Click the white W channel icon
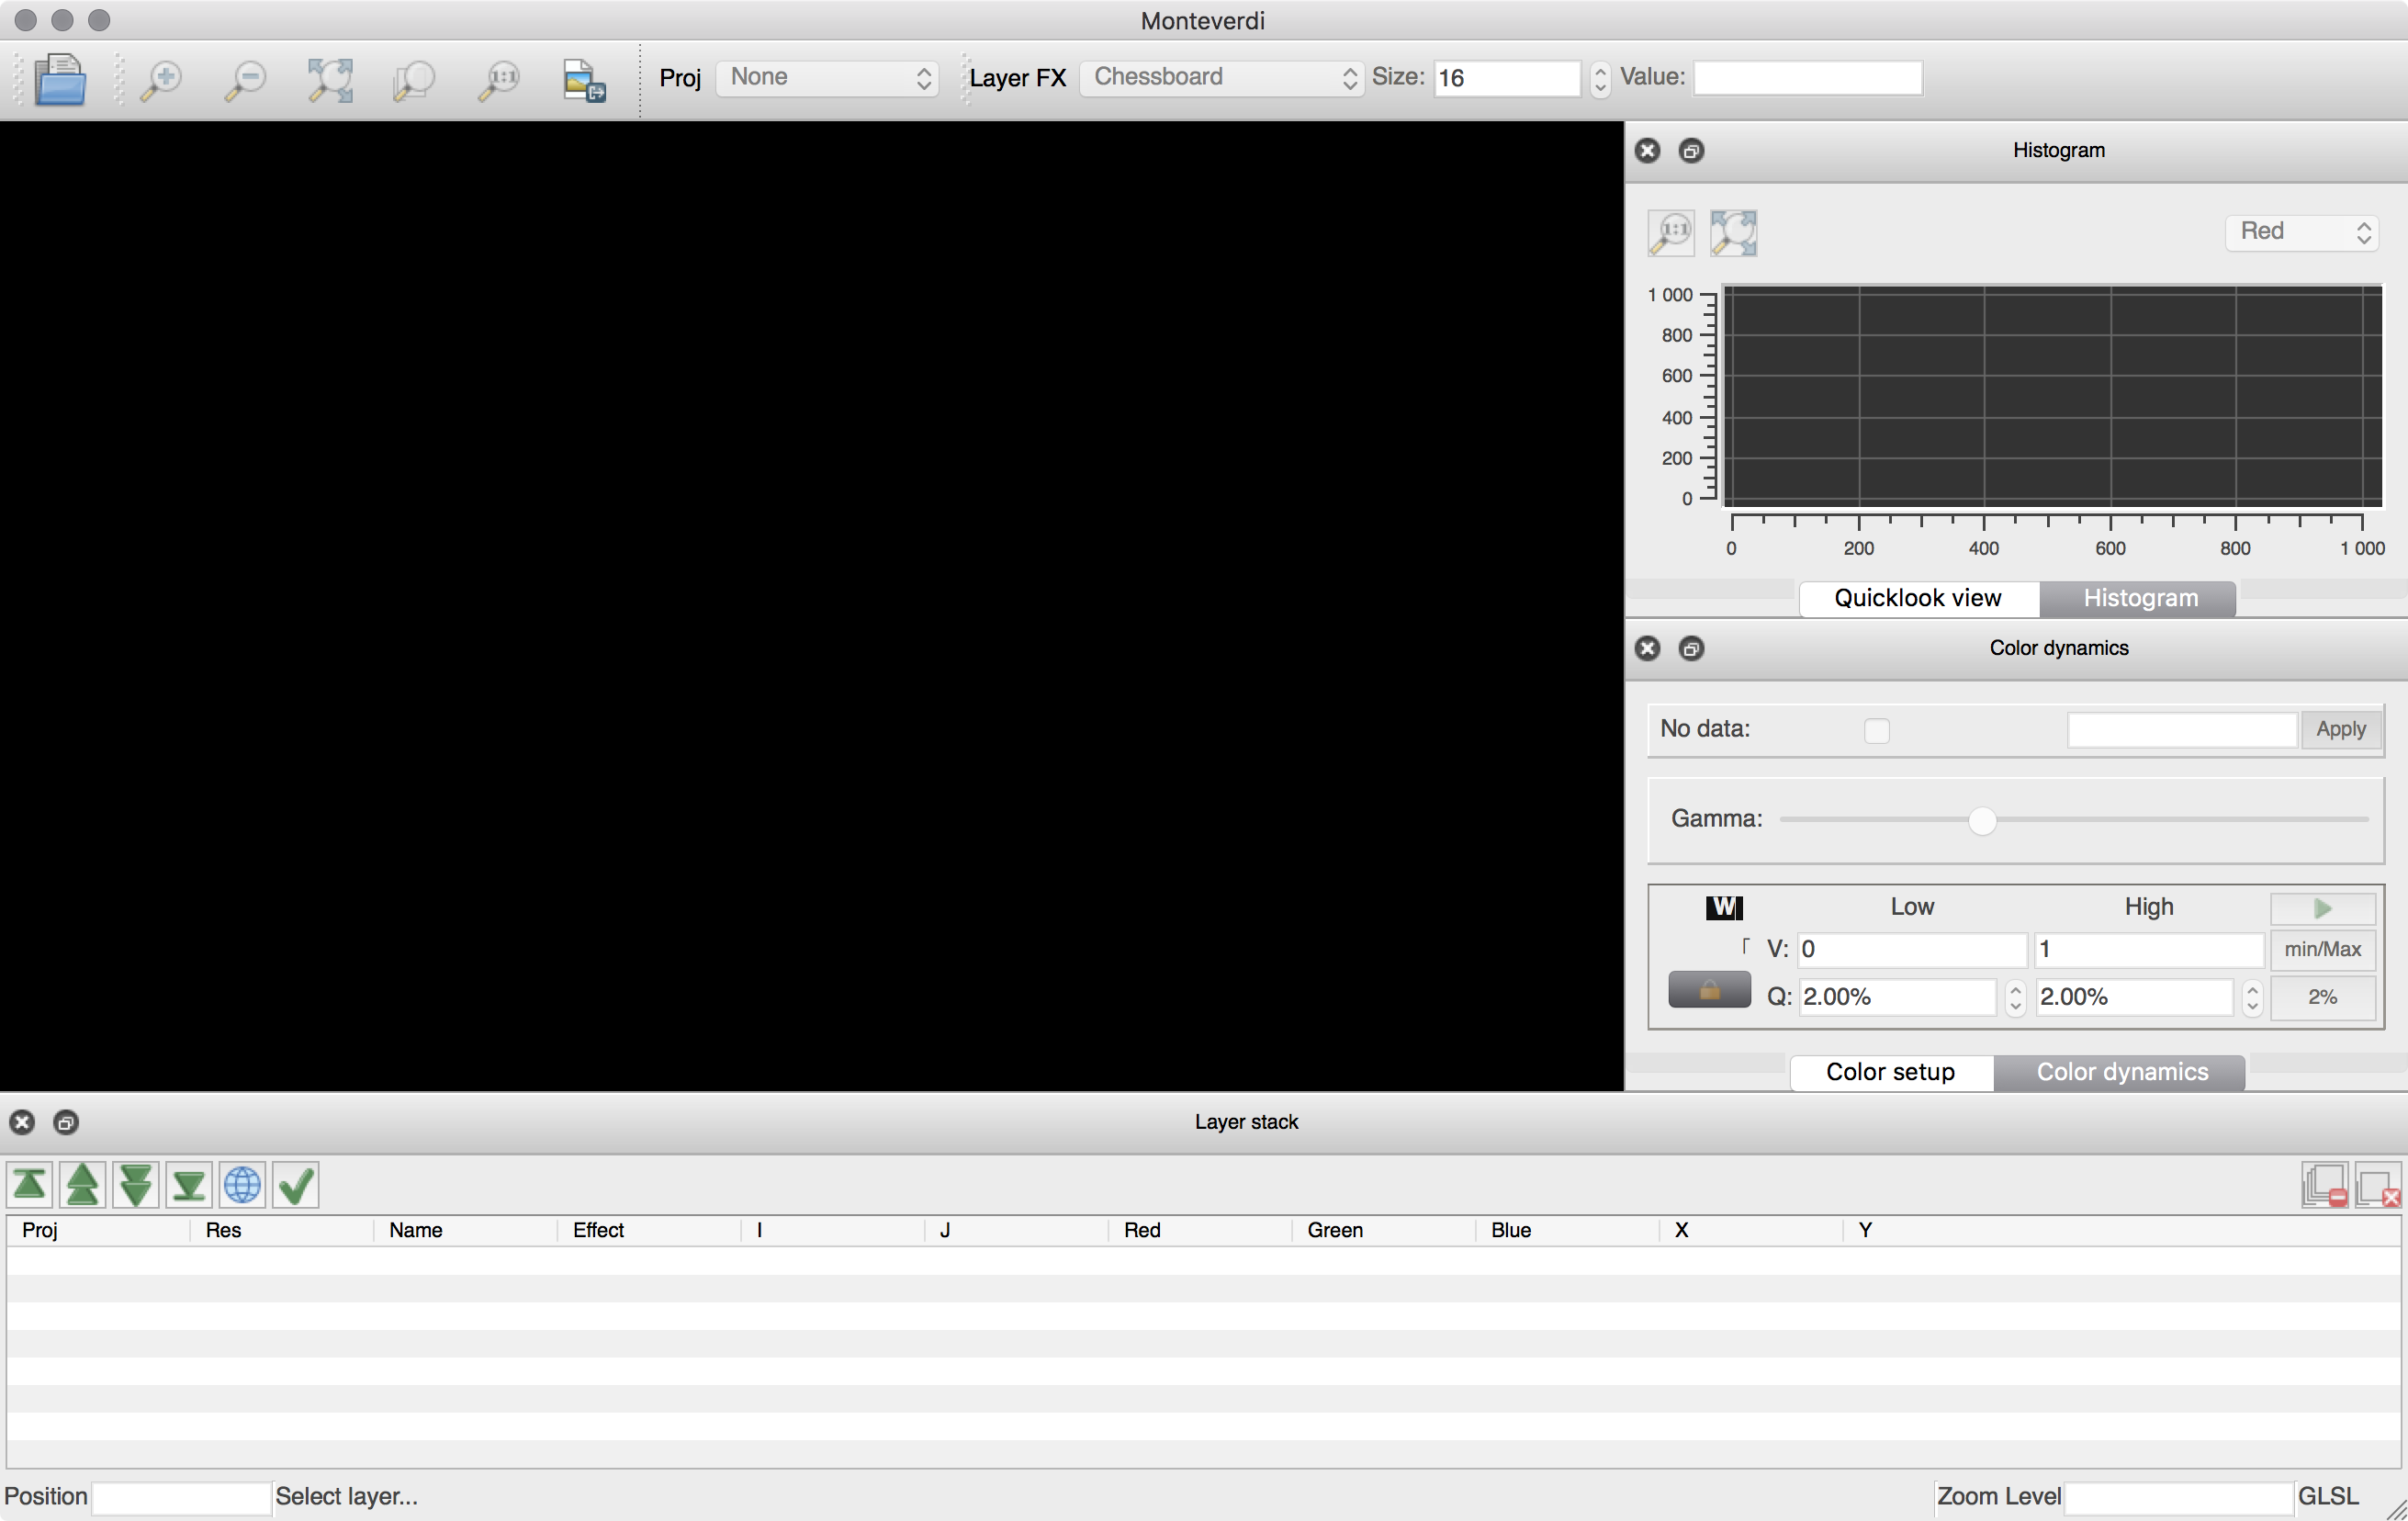Screen dimensions: 2408x1521 1724,907
